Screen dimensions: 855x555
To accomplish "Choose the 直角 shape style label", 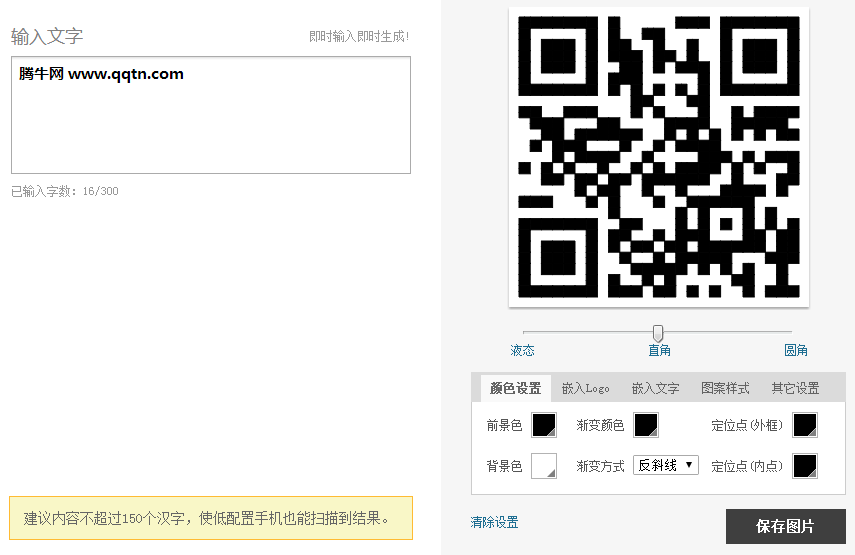I will click(x=659, y=350).
